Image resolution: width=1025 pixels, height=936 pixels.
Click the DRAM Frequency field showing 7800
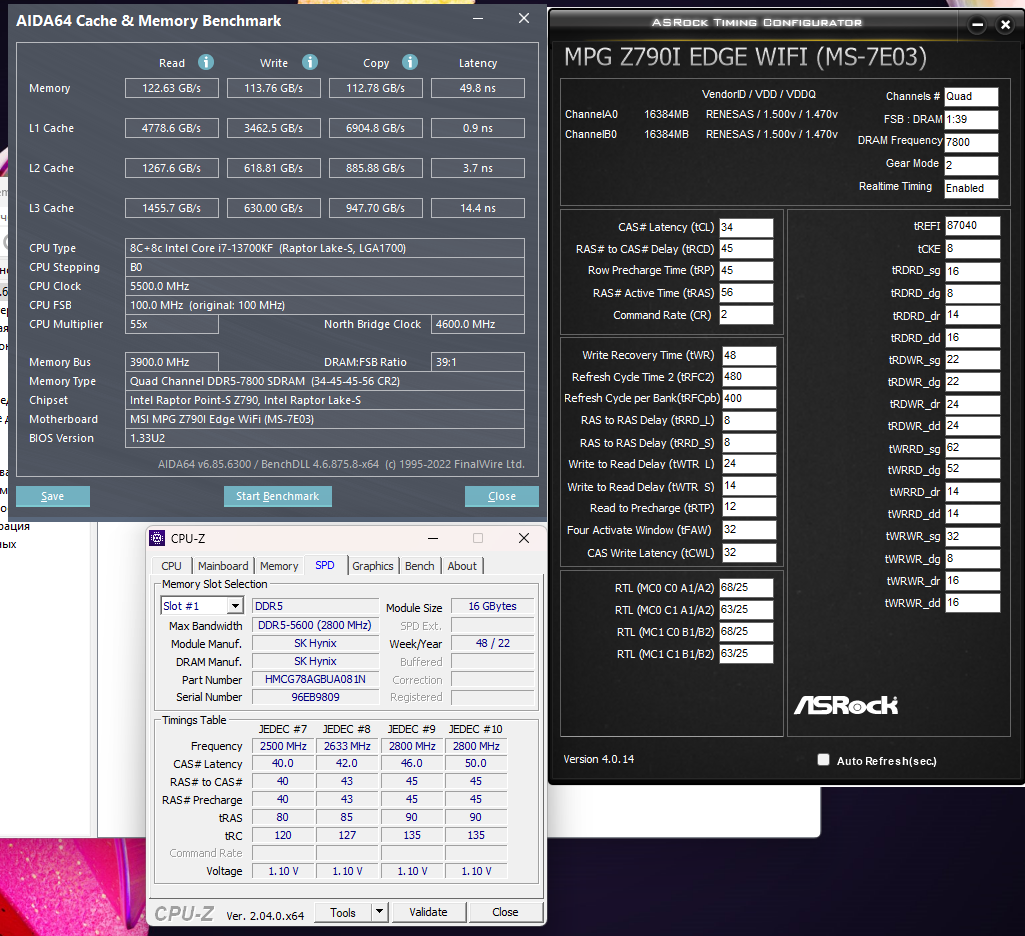971,142
